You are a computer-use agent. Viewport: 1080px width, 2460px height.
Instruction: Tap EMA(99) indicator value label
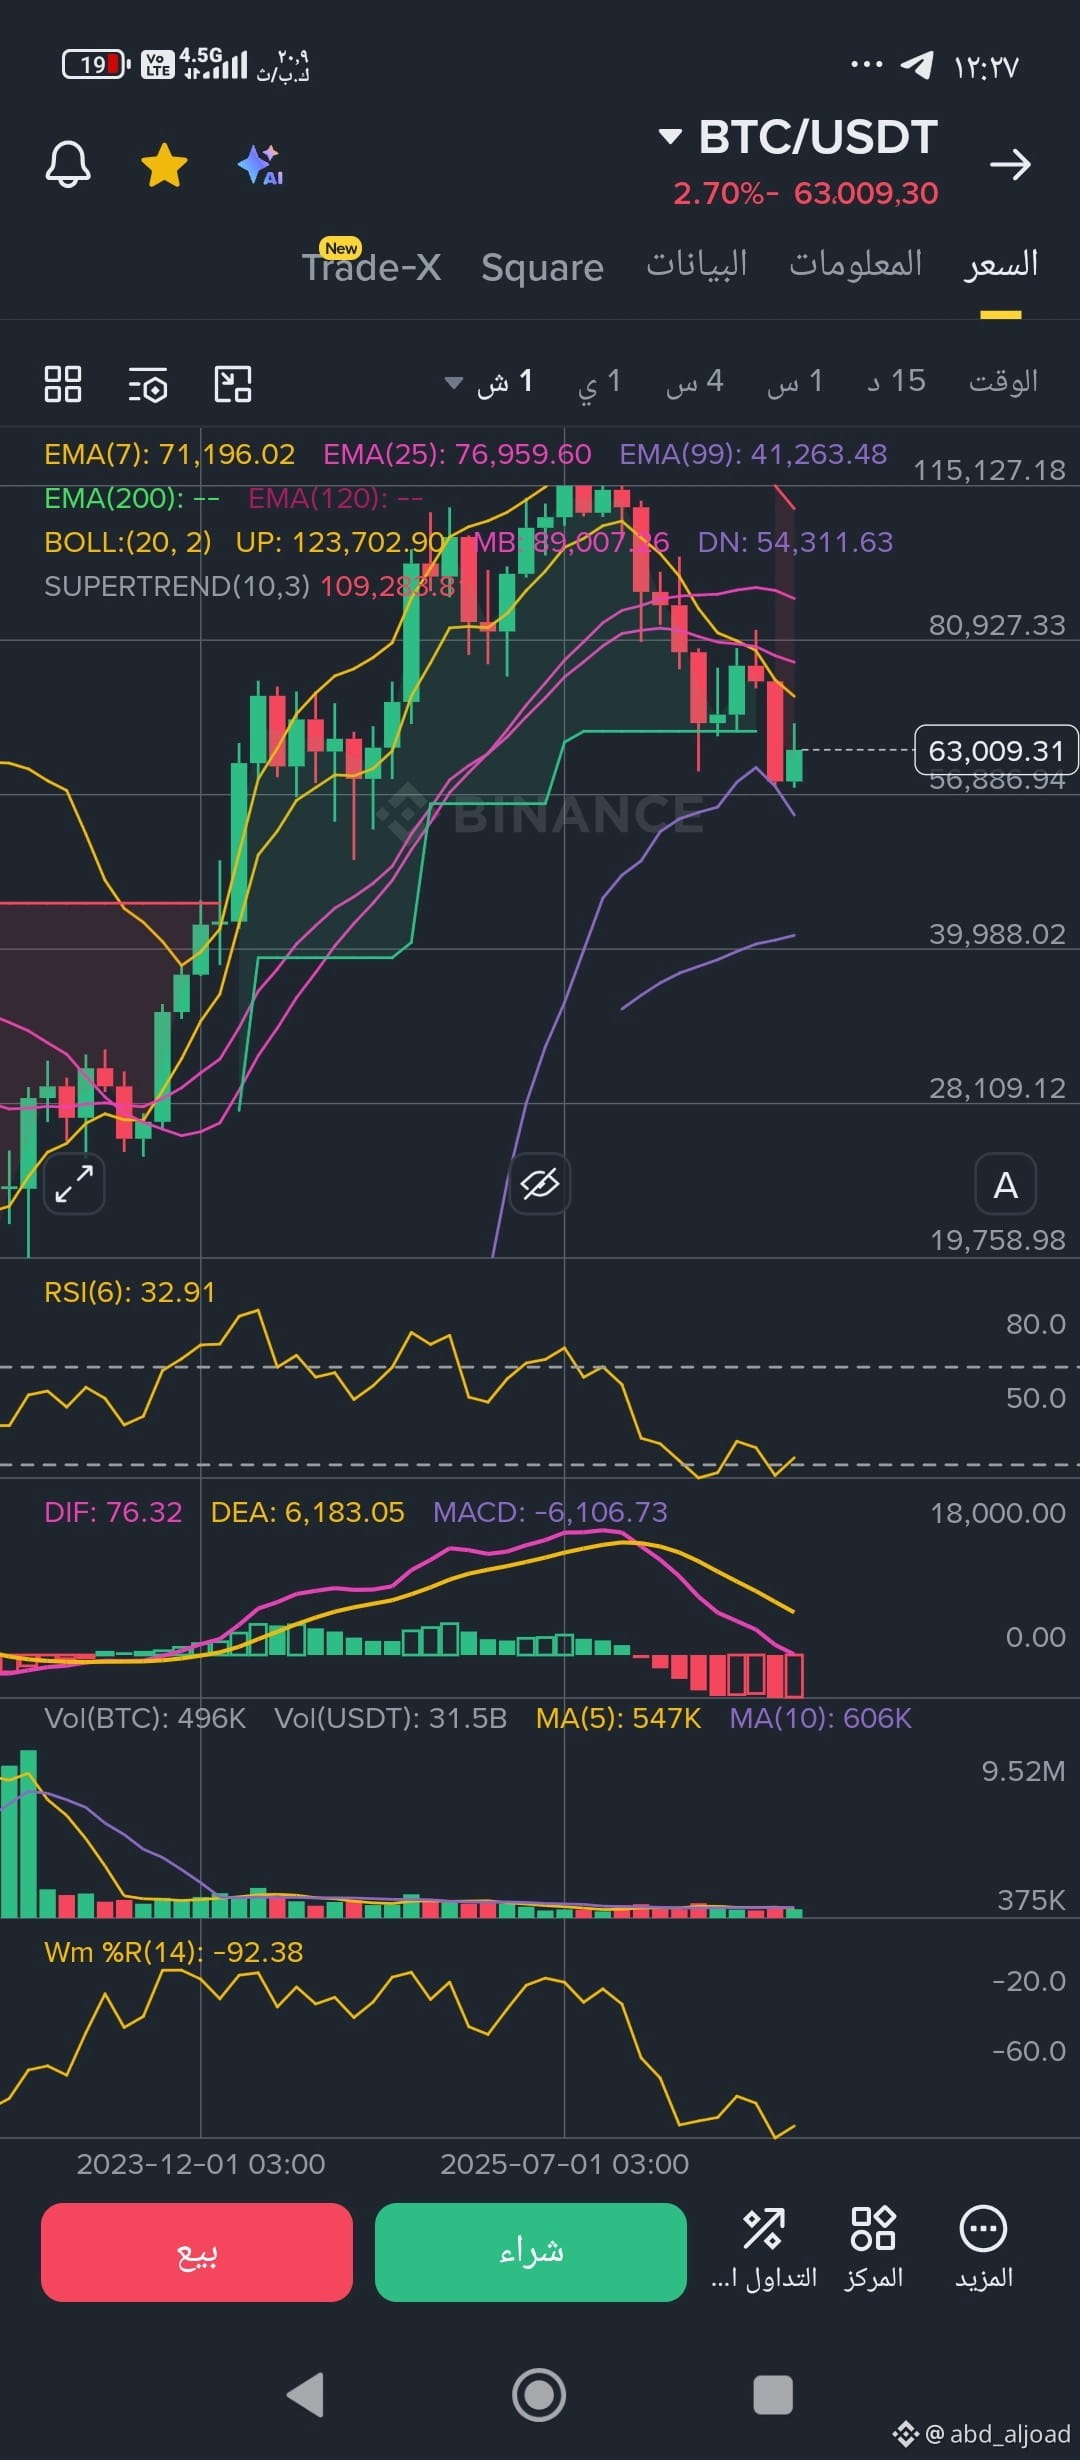pos(753,454)
